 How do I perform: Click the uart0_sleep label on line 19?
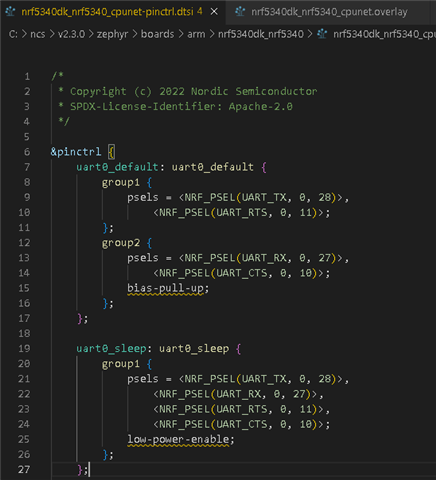111,349
